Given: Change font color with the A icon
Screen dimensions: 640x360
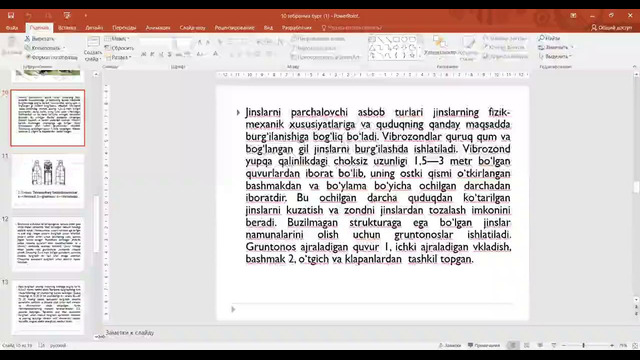Looking at the screenshot, I should tap(216, 54).
